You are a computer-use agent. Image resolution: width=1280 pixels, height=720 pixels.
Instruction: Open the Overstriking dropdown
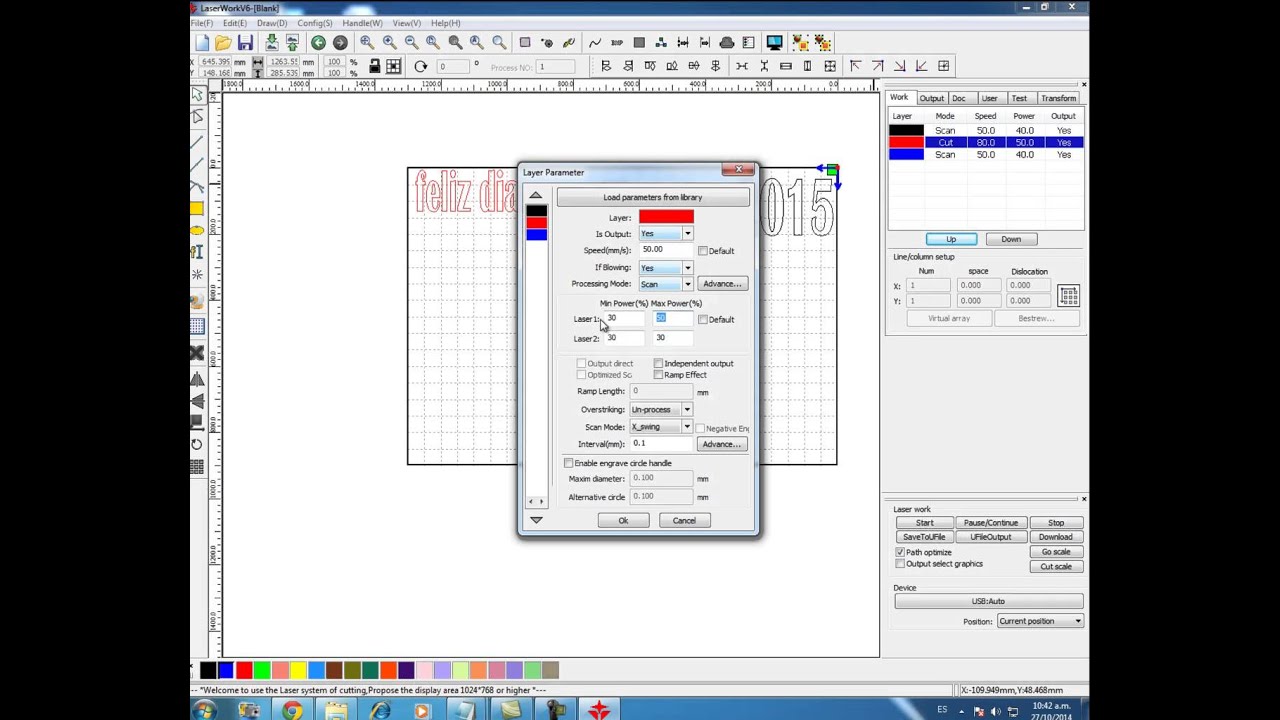coord(687,410)
